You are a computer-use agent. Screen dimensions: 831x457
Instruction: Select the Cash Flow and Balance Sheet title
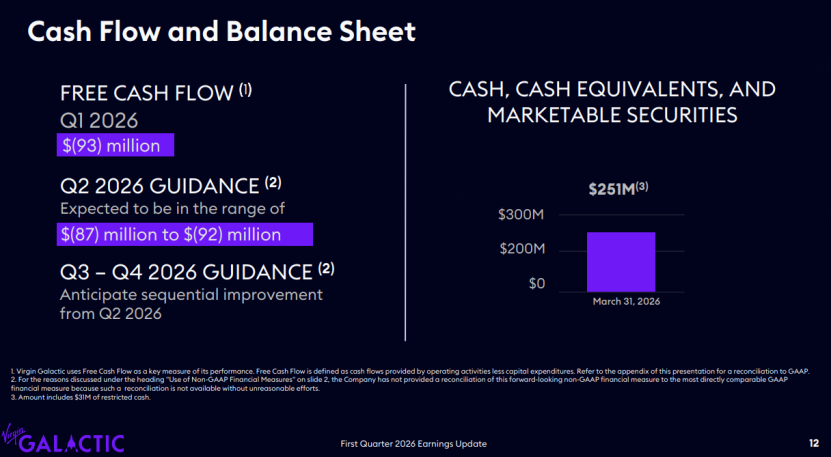coord(222,32)
